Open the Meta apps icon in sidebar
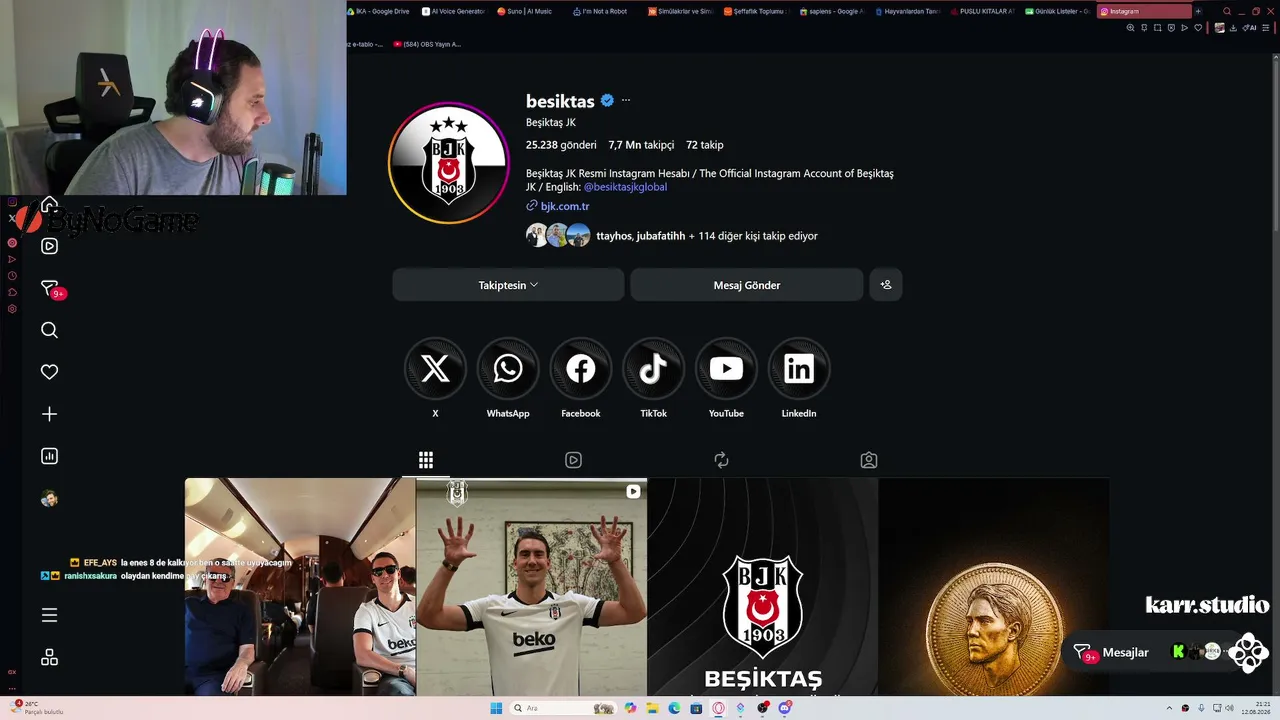The height and width of the screenshot is (720, 1280). point(49,657)
